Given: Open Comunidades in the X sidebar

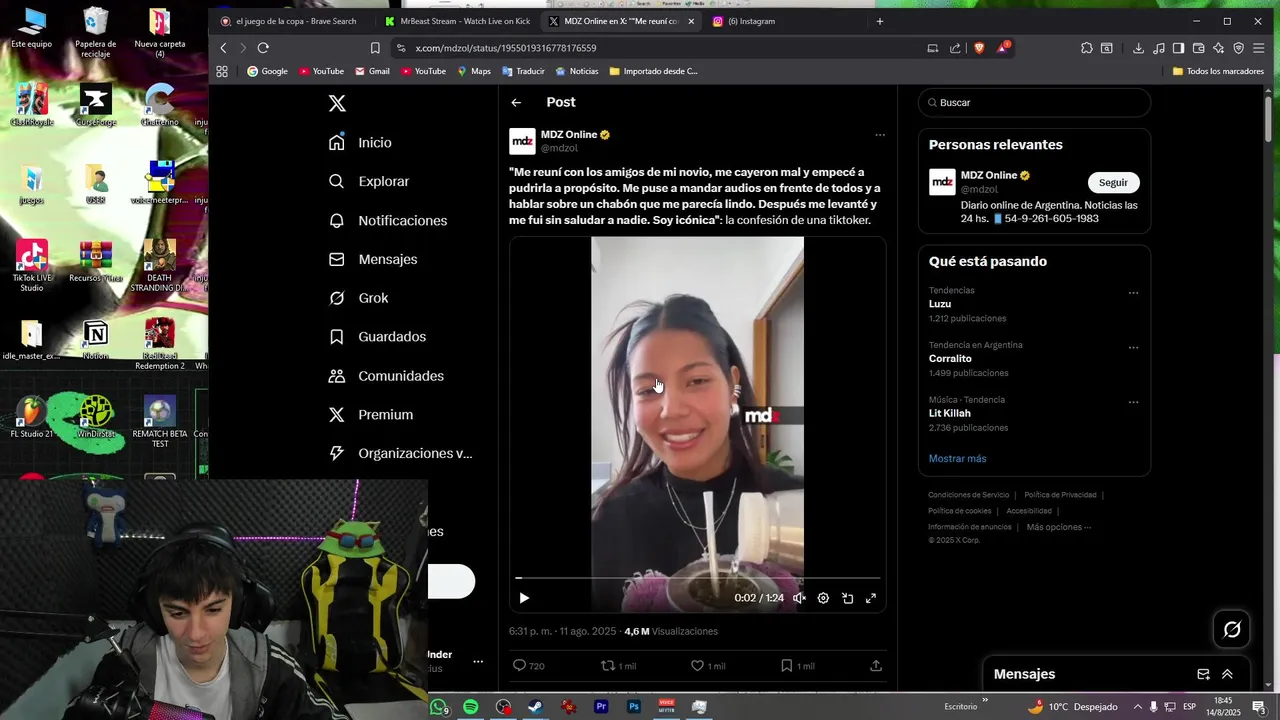Looking at the screenshot, I should point(386,376).
